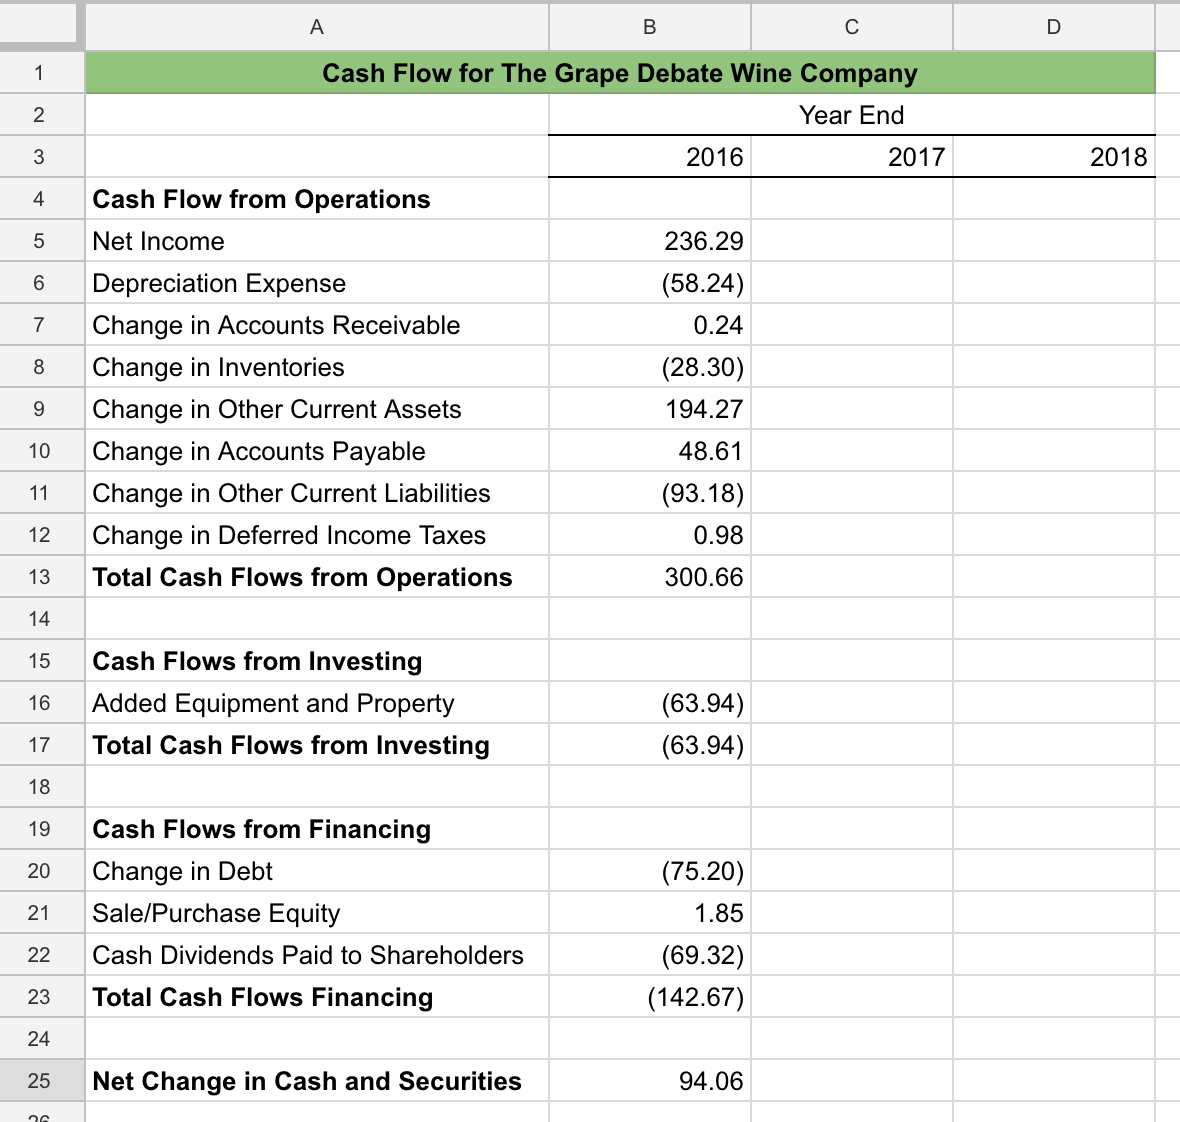Select the 2016 year header cell
The height and width of the screenshot is (1122, 1180).
(x=650, y=157)
